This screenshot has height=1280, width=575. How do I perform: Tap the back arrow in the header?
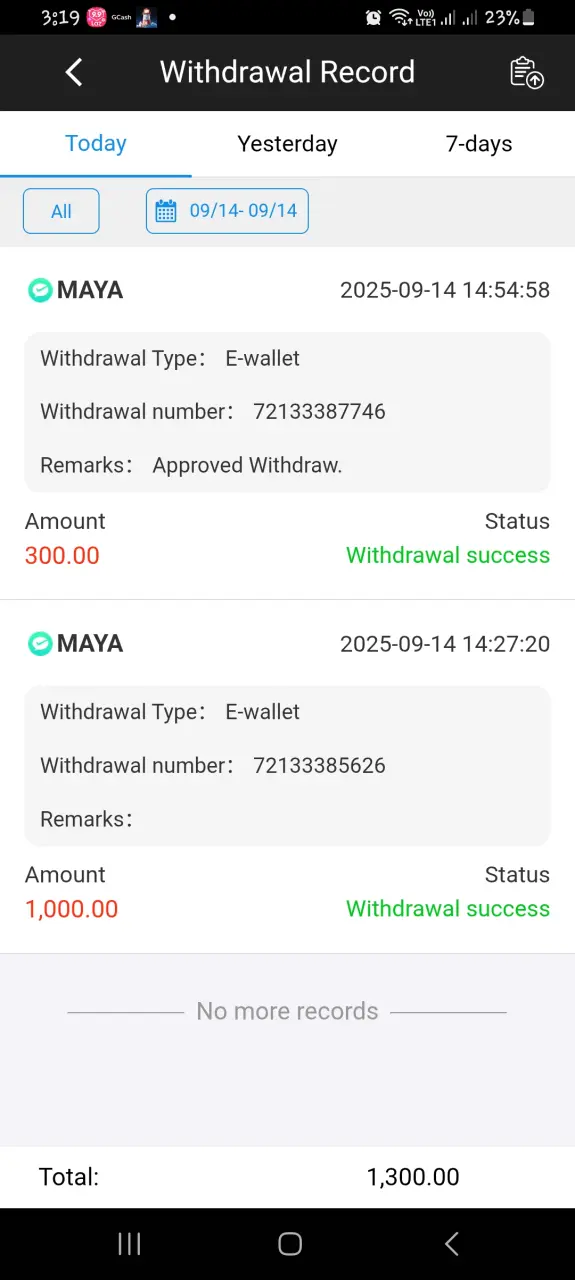pos(73,72)
